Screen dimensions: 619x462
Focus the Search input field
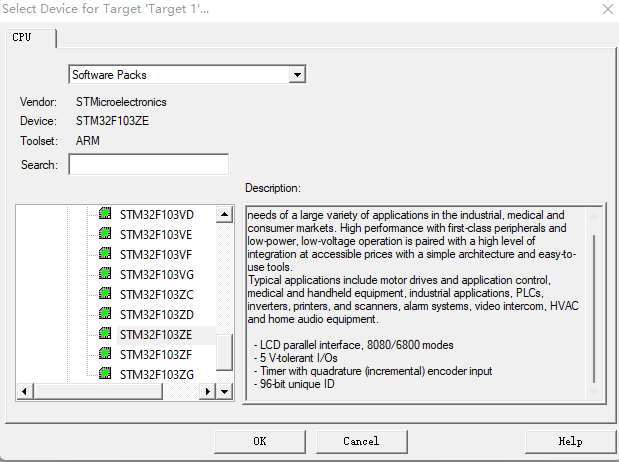pos(148,164)
